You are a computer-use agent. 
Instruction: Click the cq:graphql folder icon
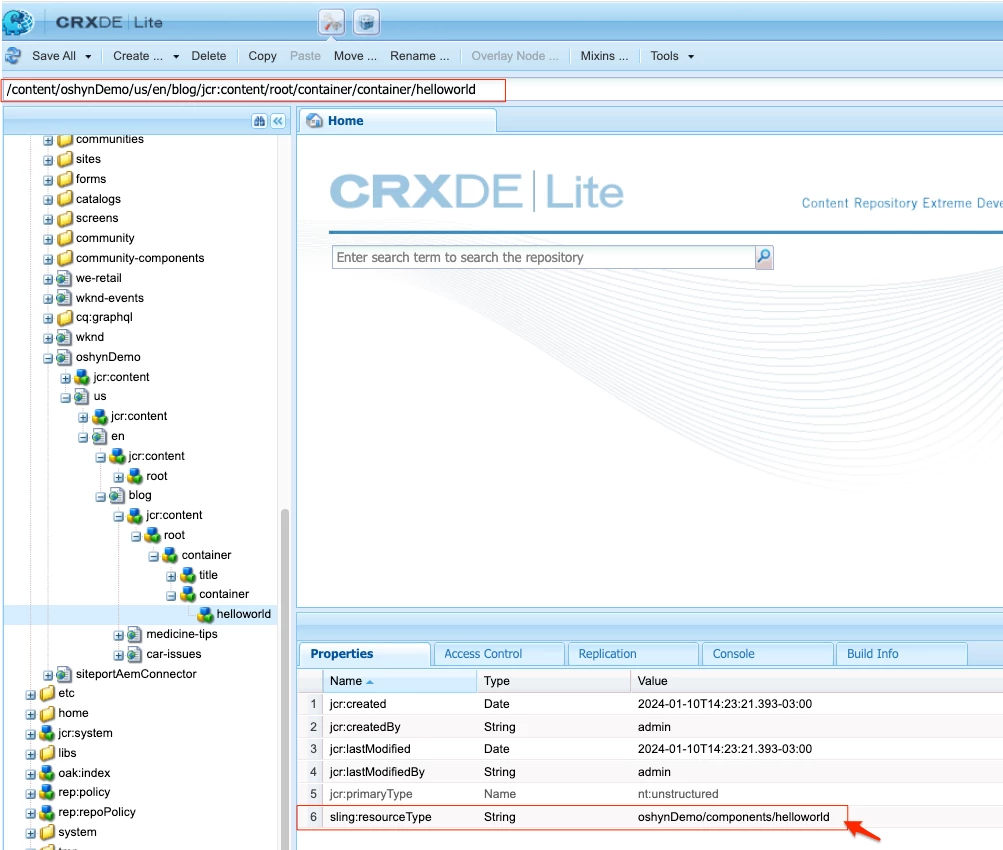(65, 317)
